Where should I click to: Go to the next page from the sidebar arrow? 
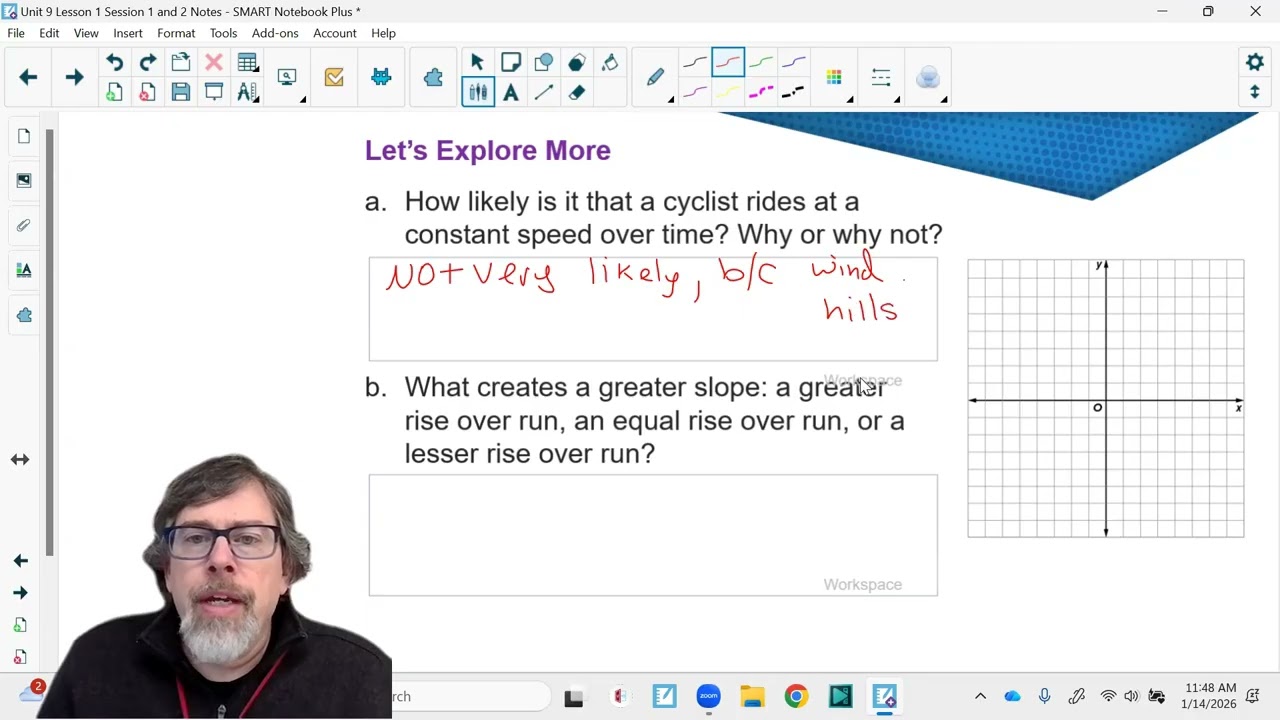[20, 593]
